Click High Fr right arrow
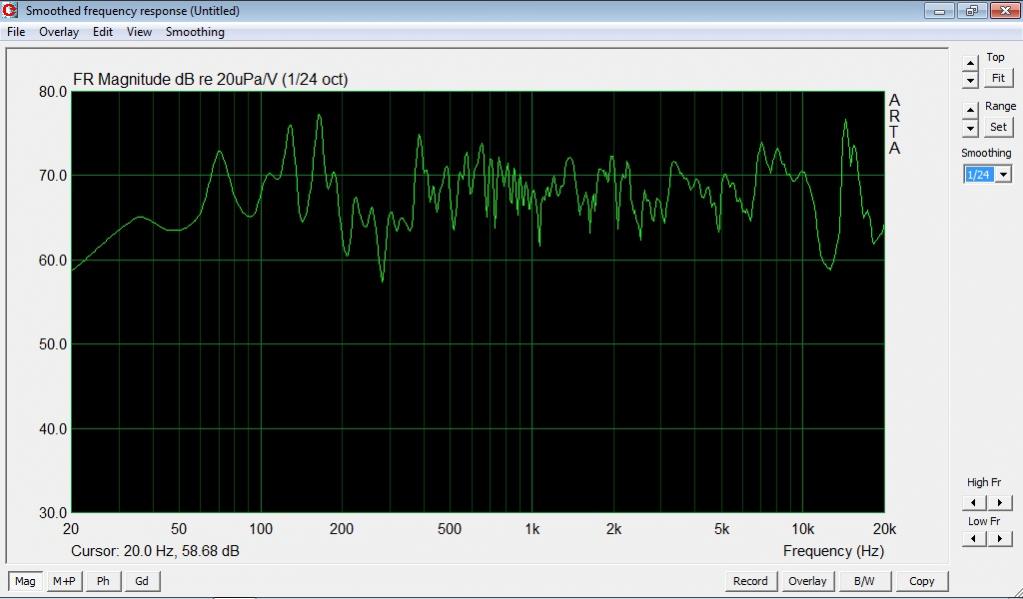Screen dimensions: 1023x599 click(1000, 502)
